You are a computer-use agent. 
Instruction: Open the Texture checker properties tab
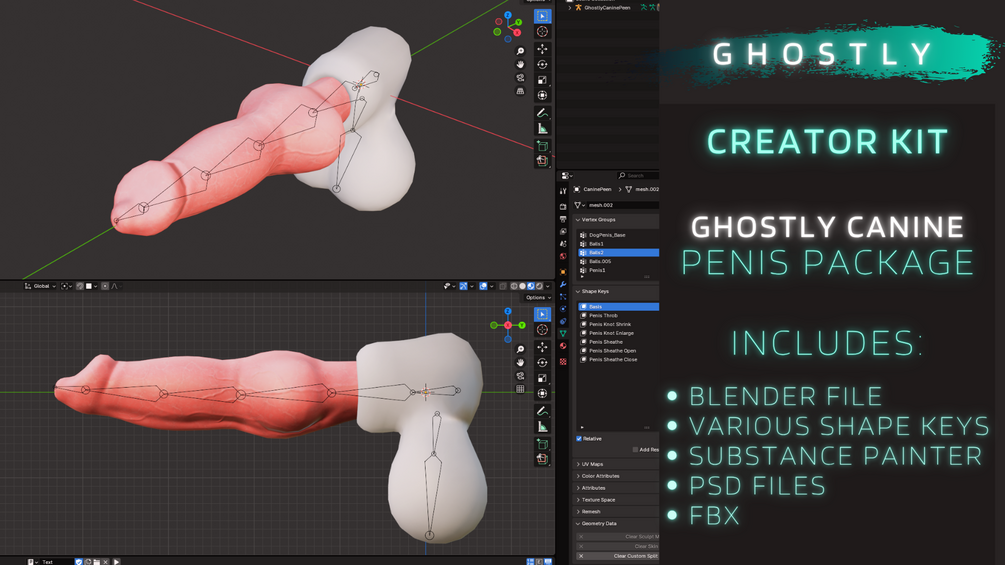coord(563,361)
